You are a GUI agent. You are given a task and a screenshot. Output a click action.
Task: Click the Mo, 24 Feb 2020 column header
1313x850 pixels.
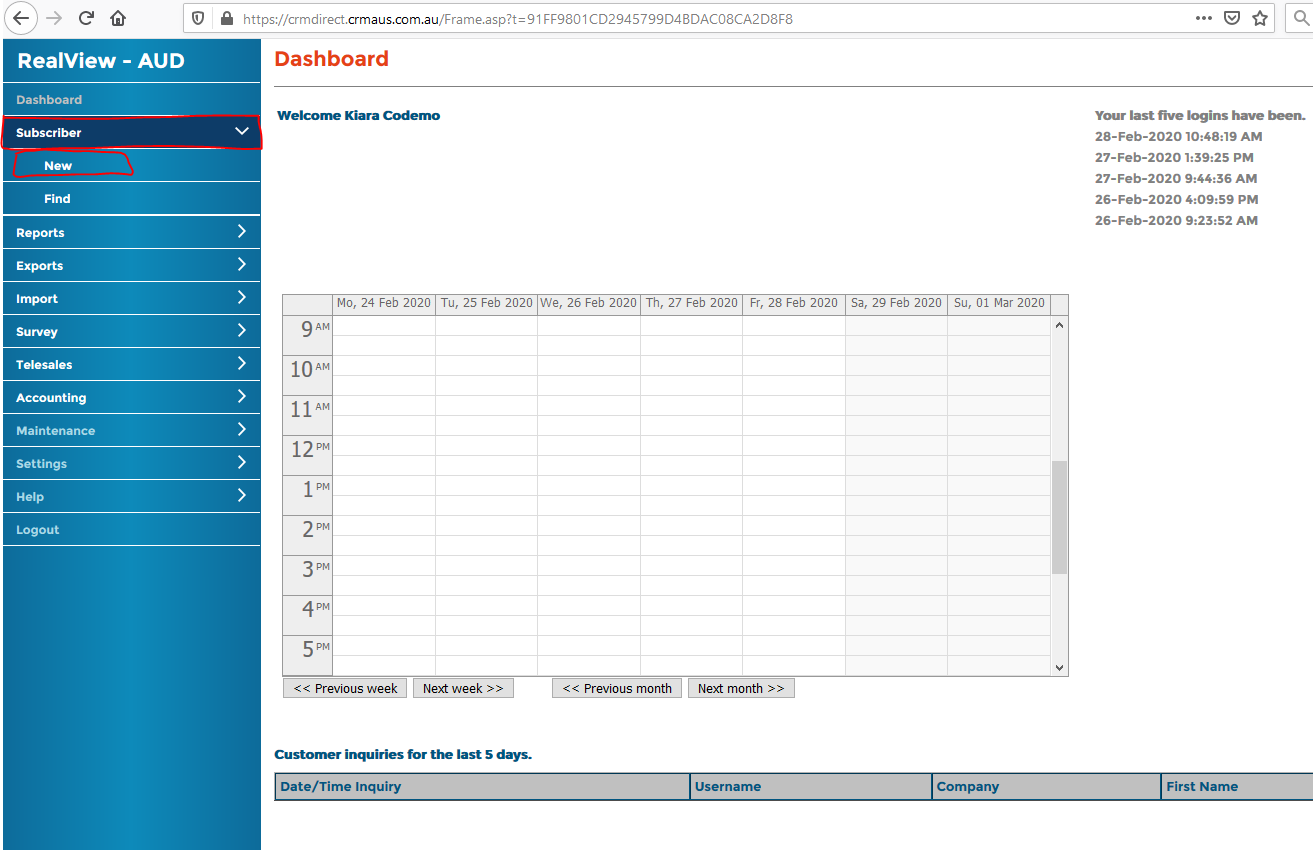tap(384, 303)
